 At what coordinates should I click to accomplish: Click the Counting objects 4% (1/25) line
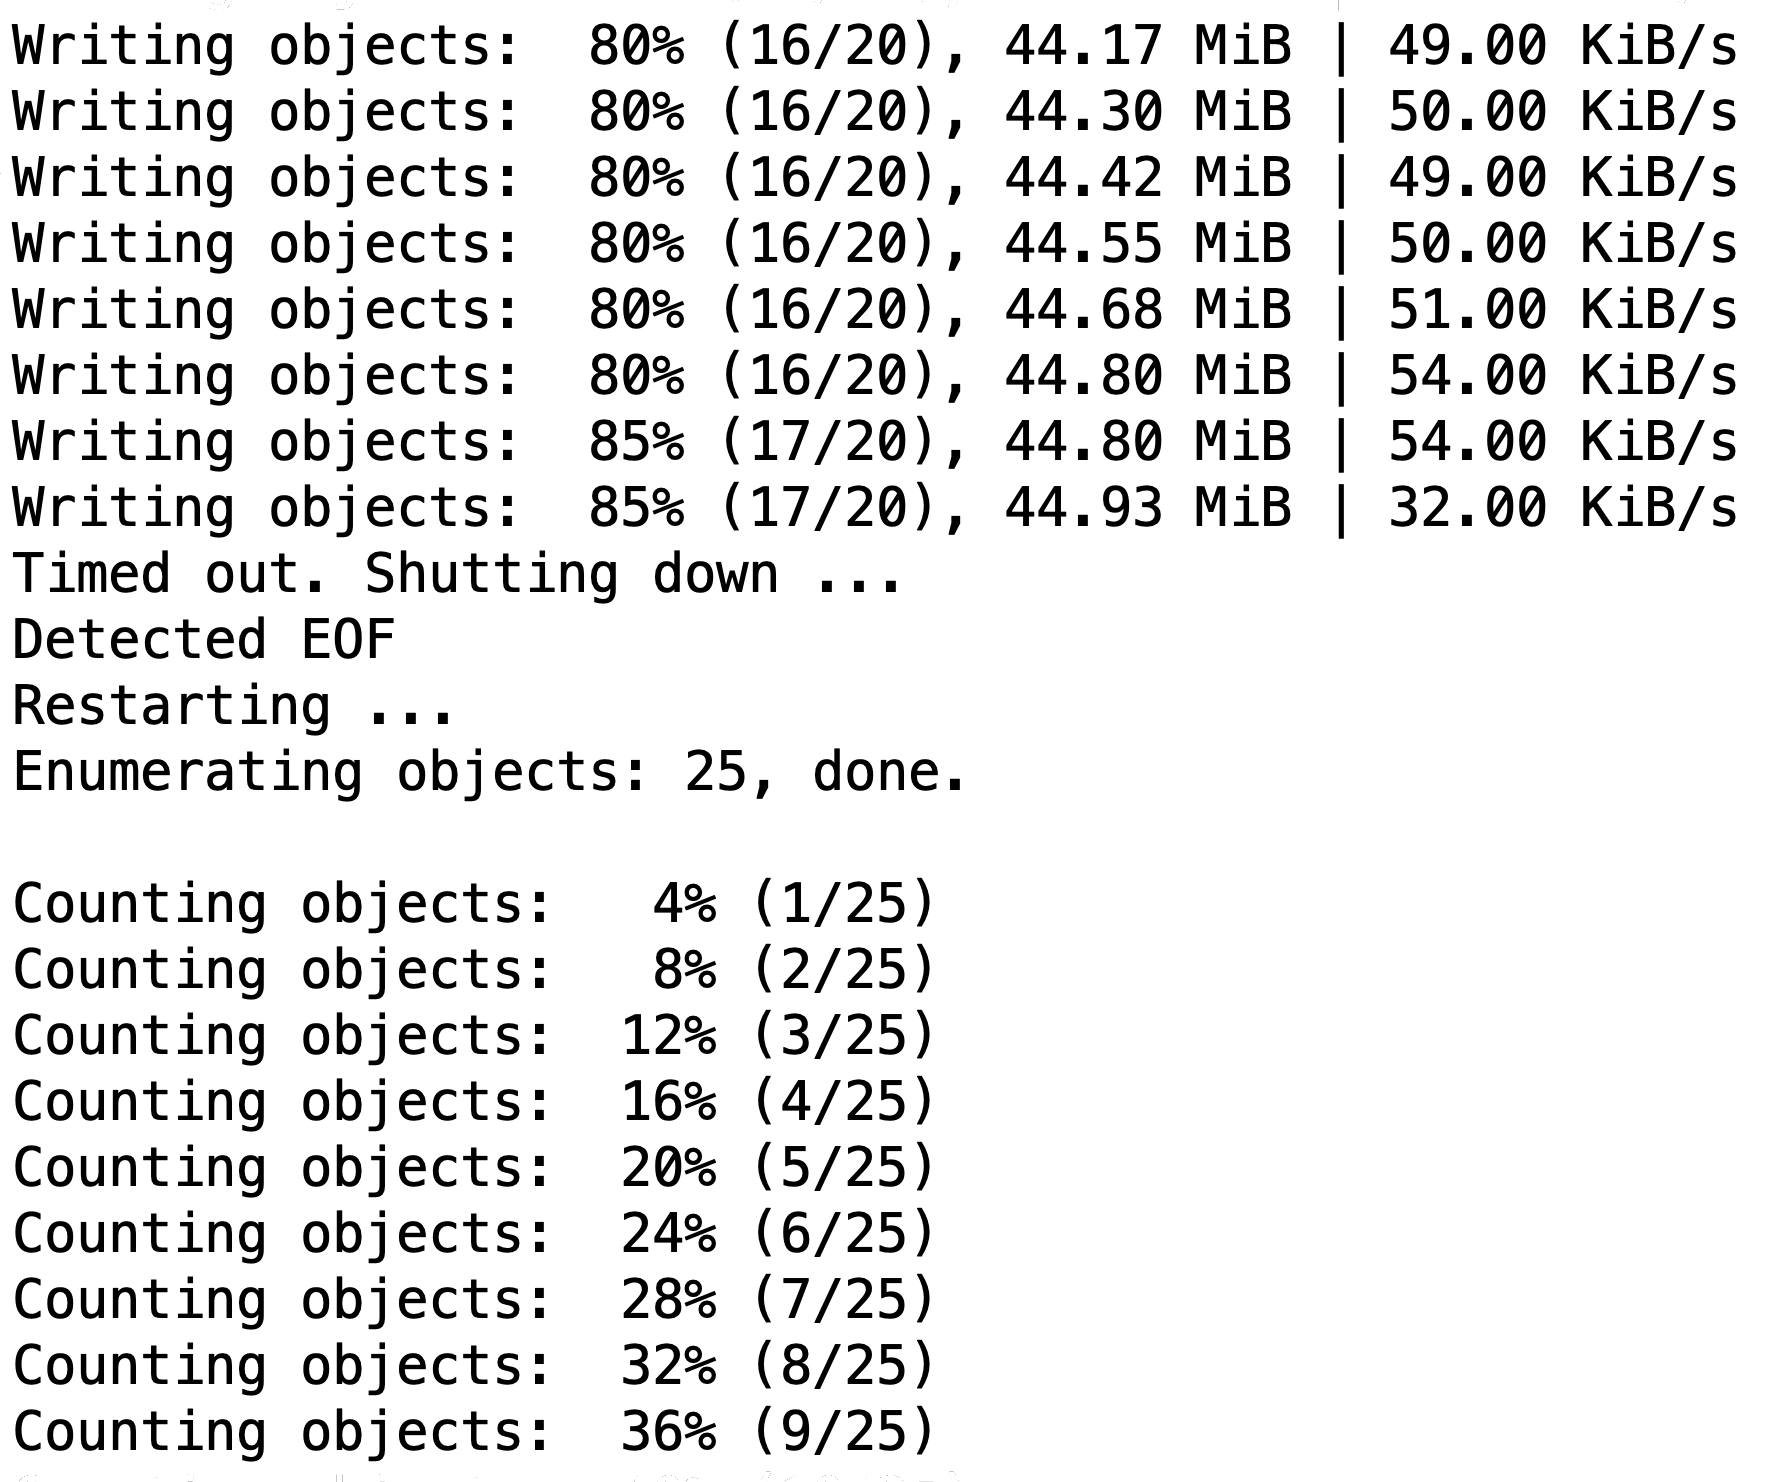tap(473, 904)
